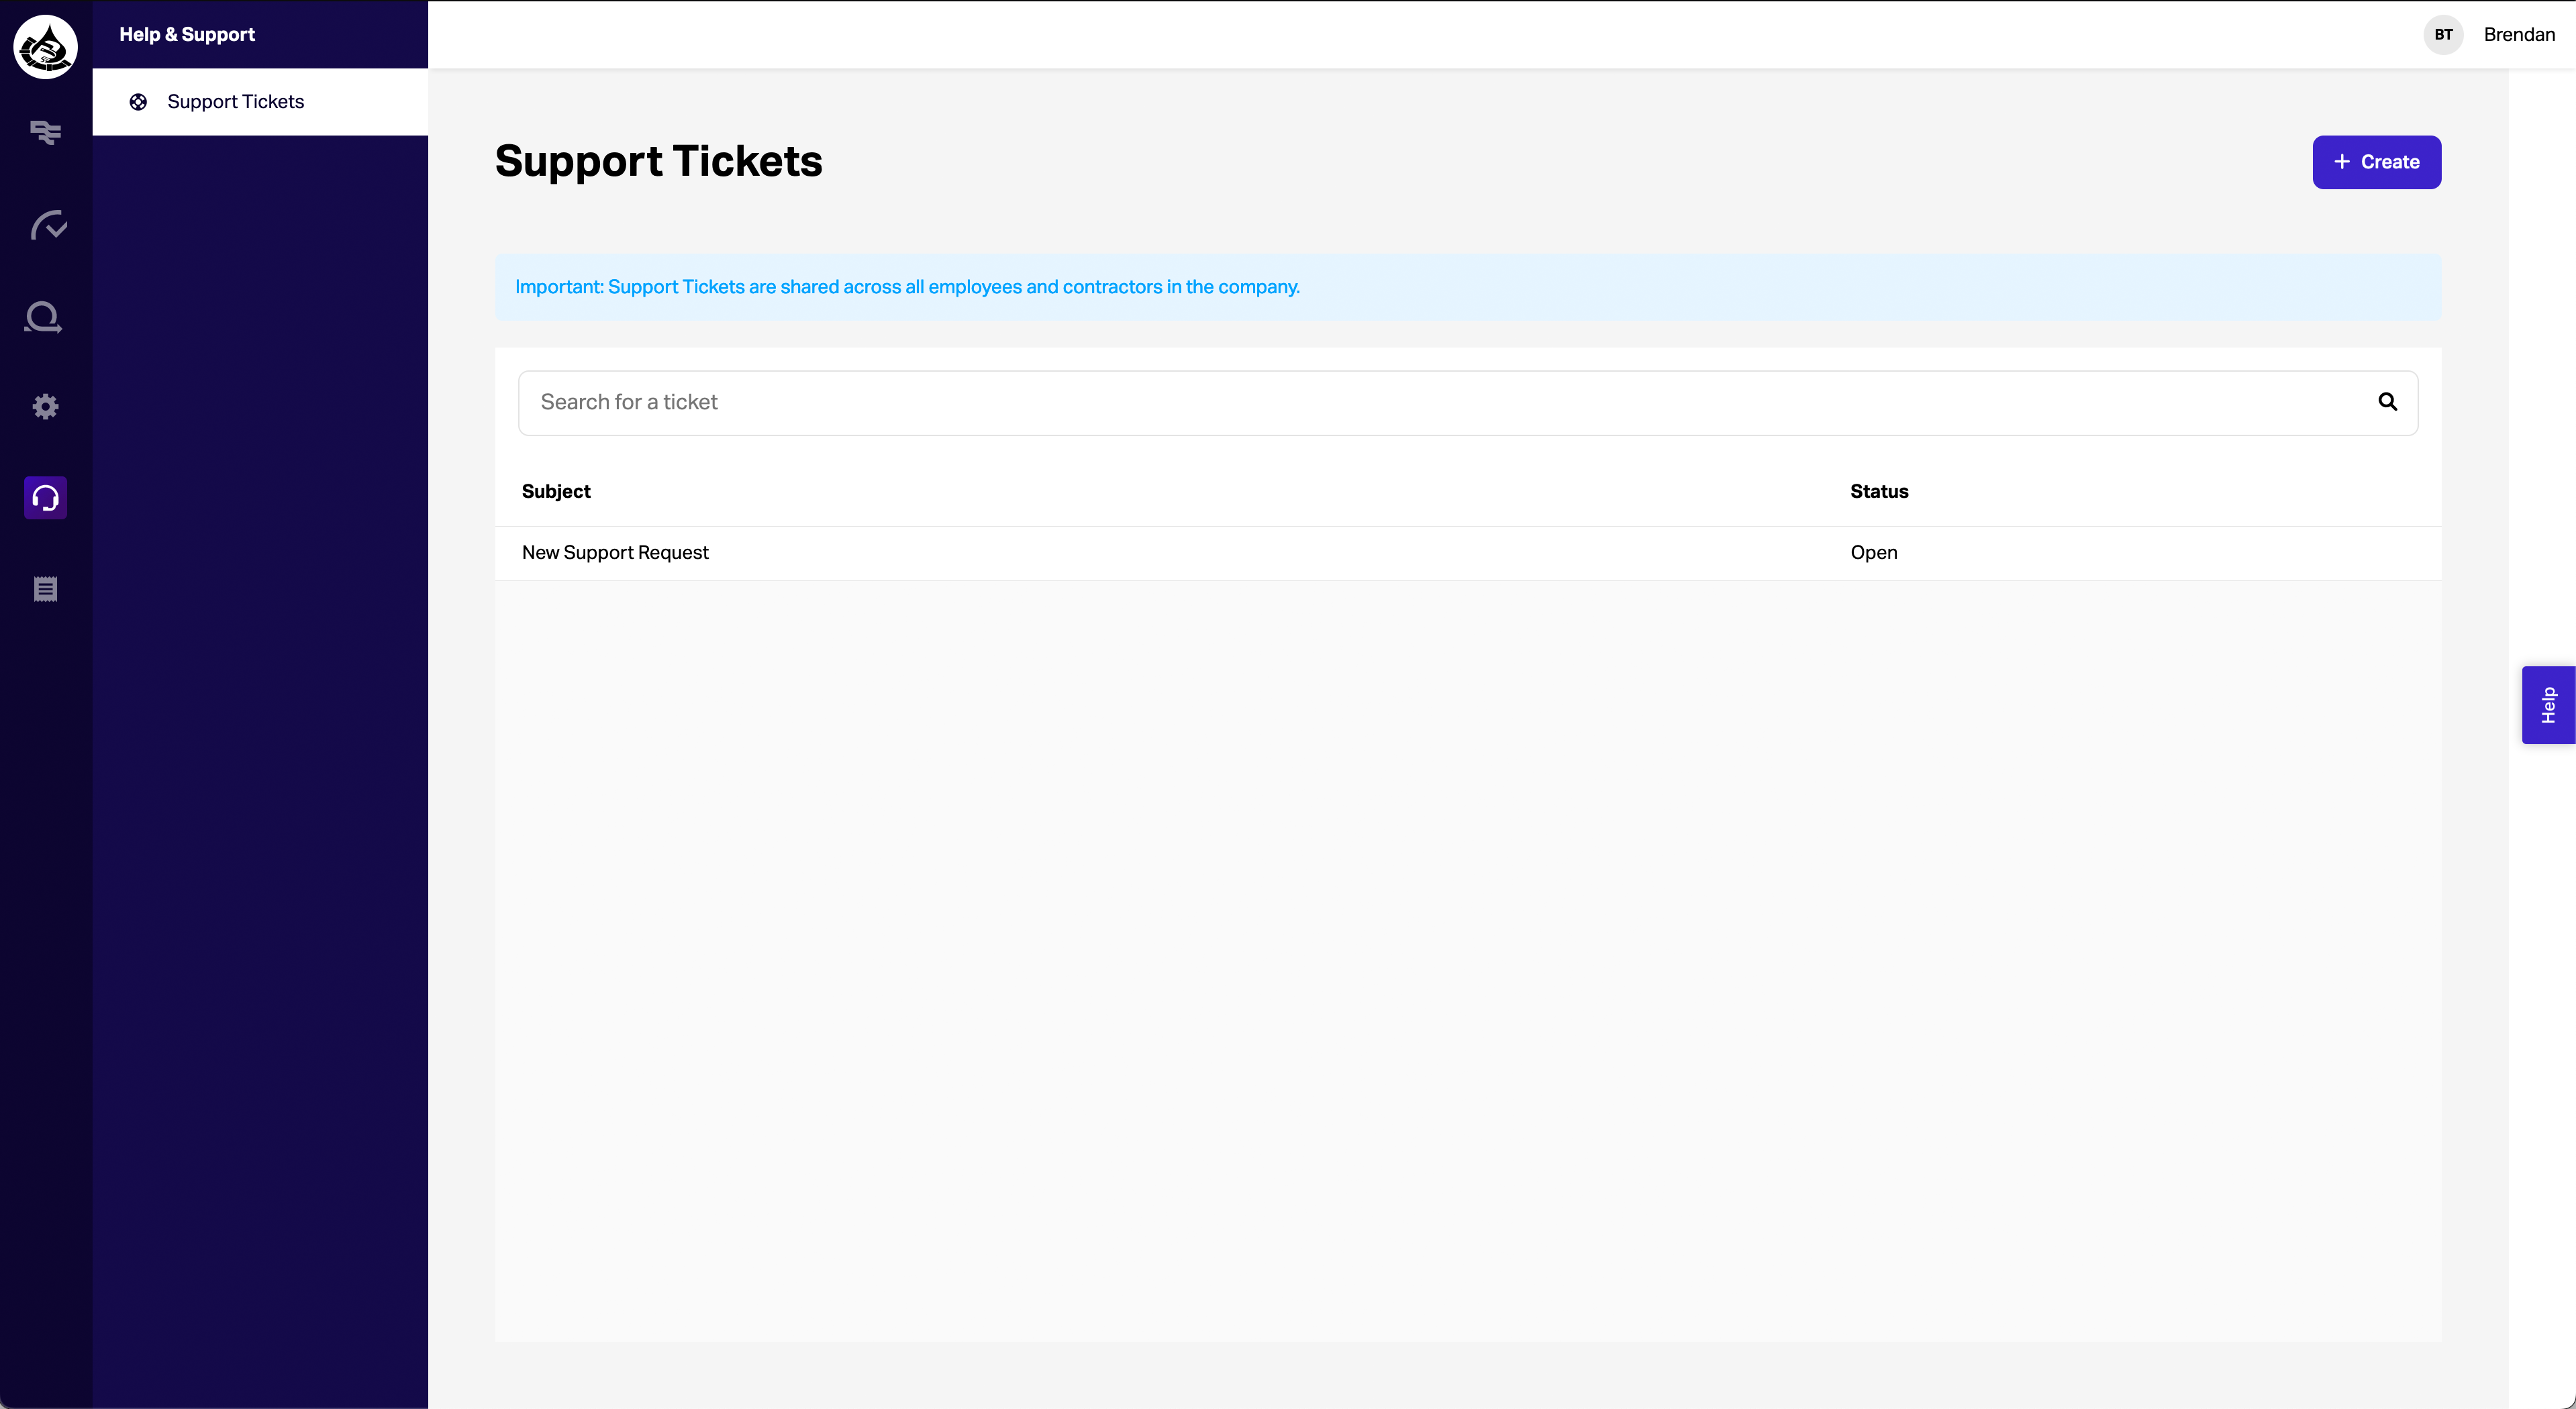Open the New Support Request ticket

(615, 553)
